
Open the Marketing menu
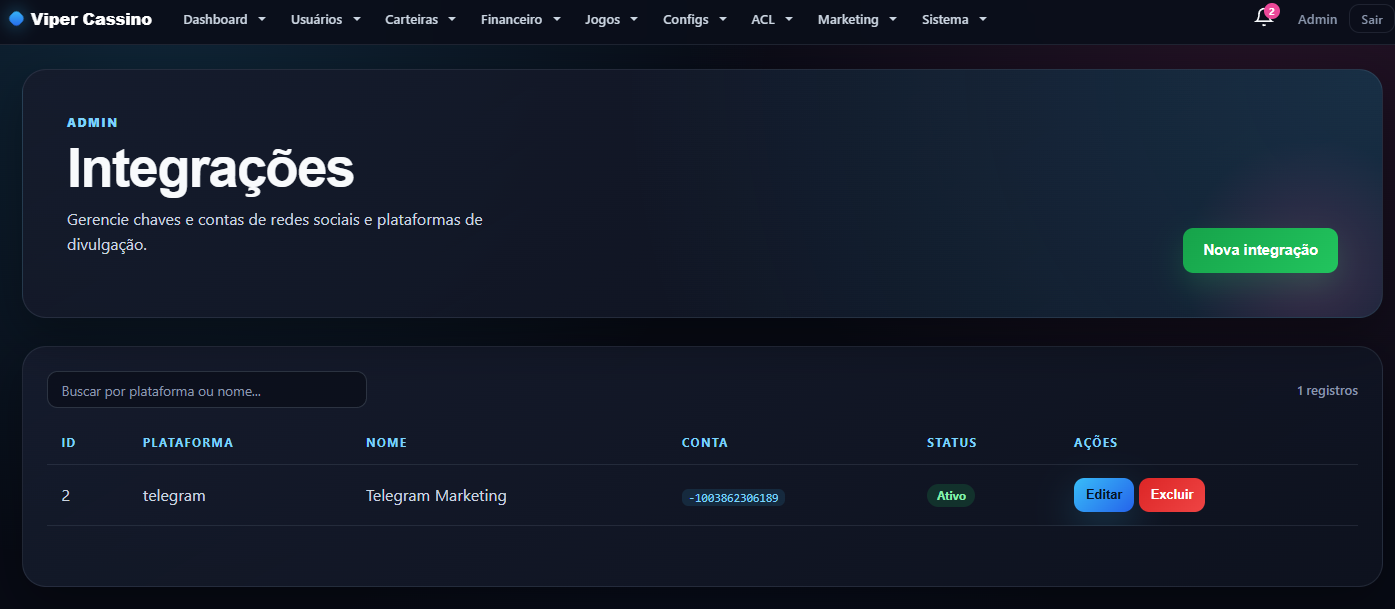(857, 19)
